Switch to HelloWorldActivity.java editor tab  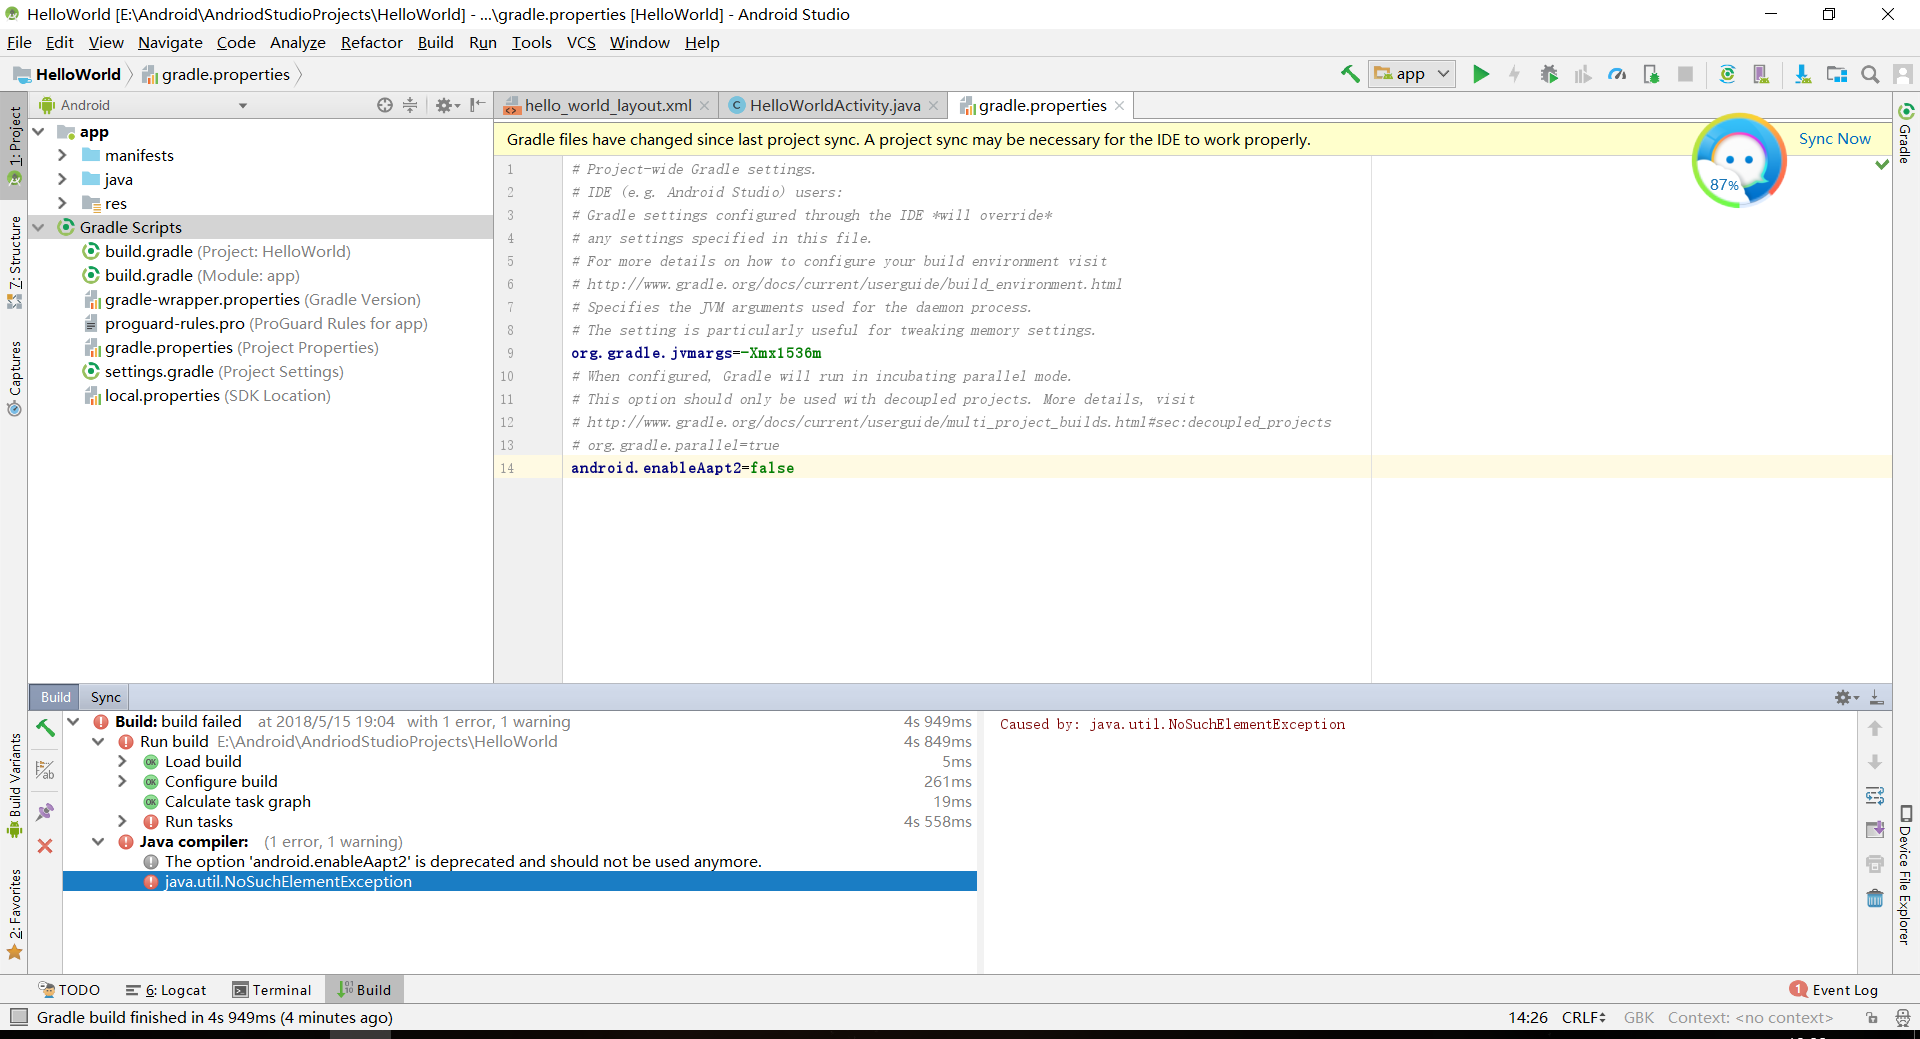pyautogui.click(x=834, y=105)
